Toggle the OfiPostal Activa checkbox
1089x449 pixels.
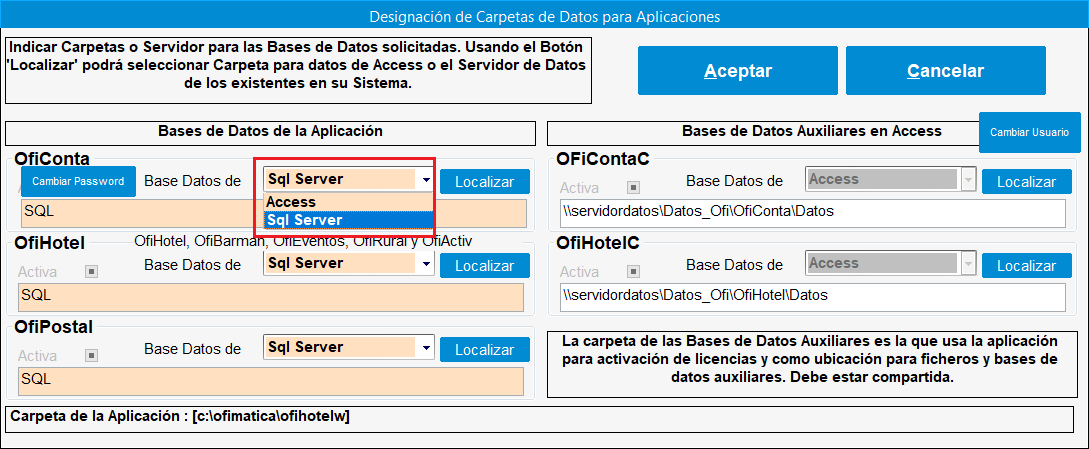pos(90,355)
